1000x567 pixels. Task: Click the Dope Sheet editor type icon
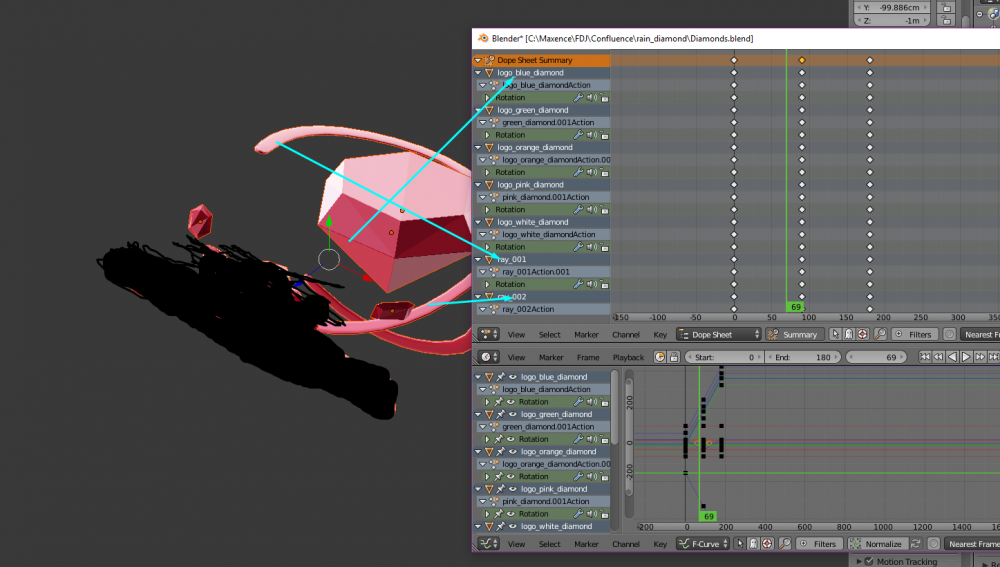[489, 334]
